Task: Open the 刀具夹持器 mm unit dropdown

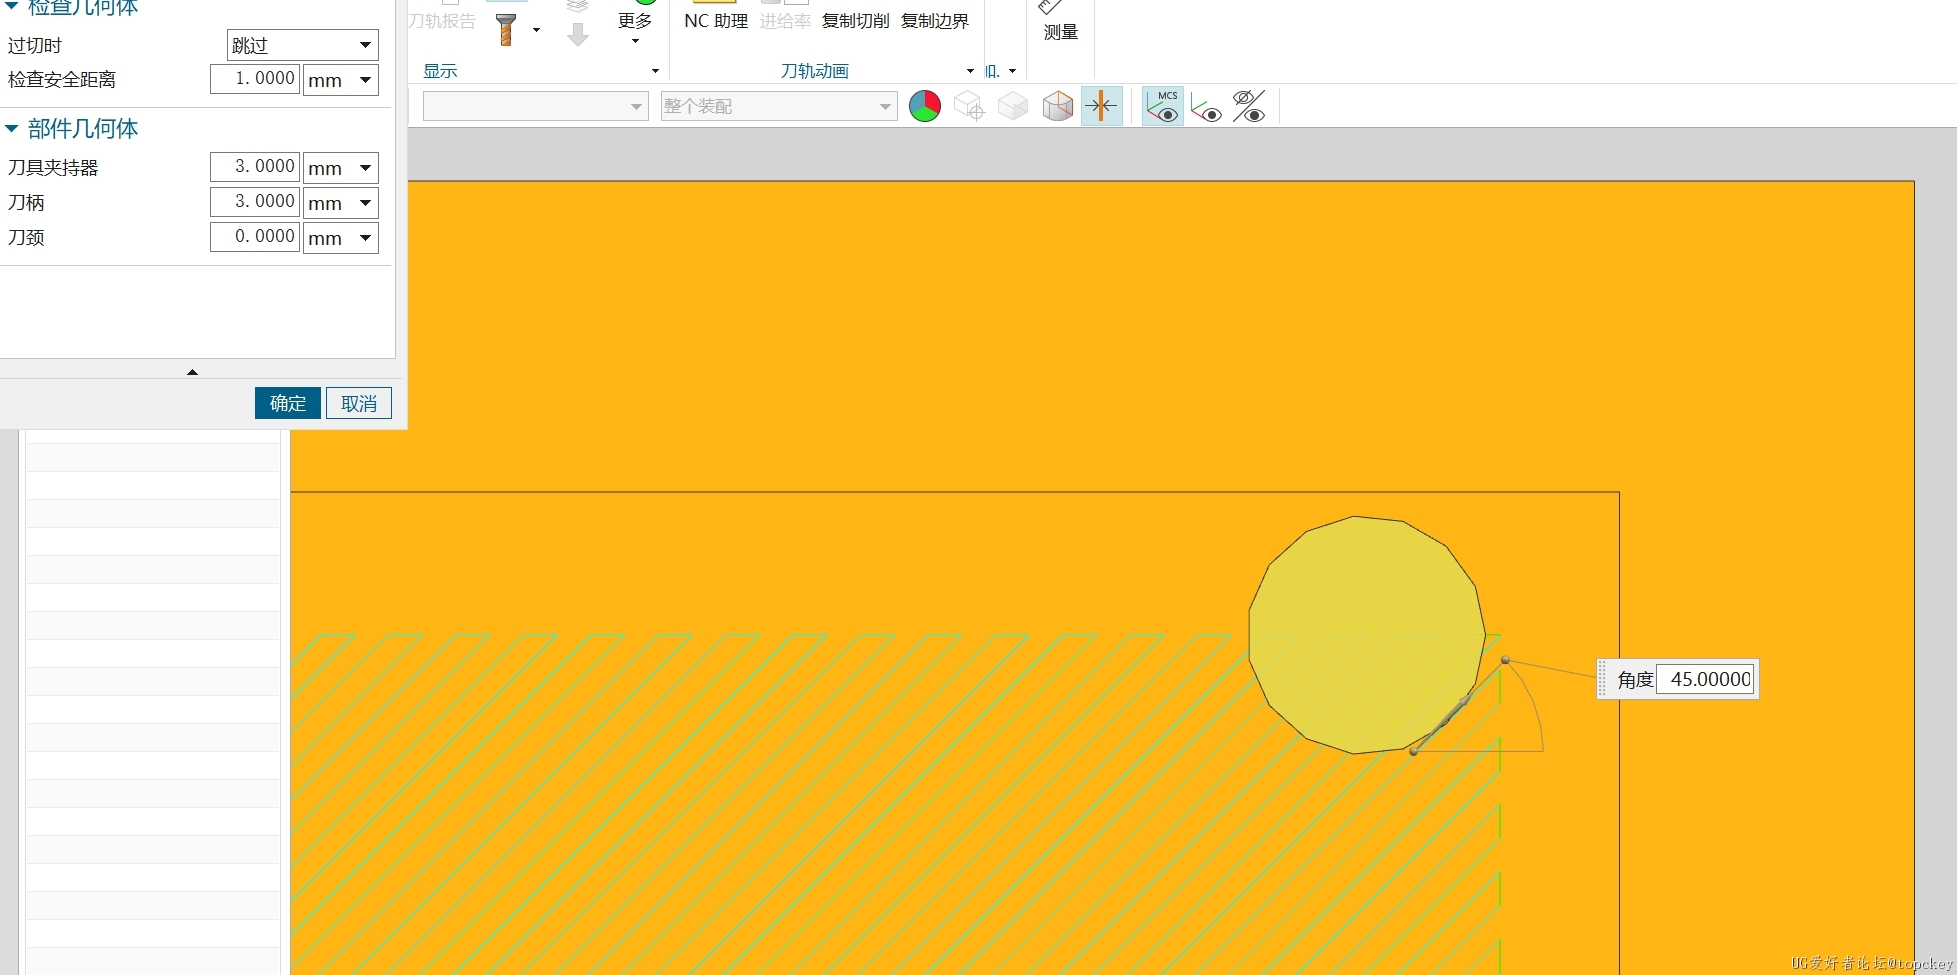Action: [x=341, y=168]
